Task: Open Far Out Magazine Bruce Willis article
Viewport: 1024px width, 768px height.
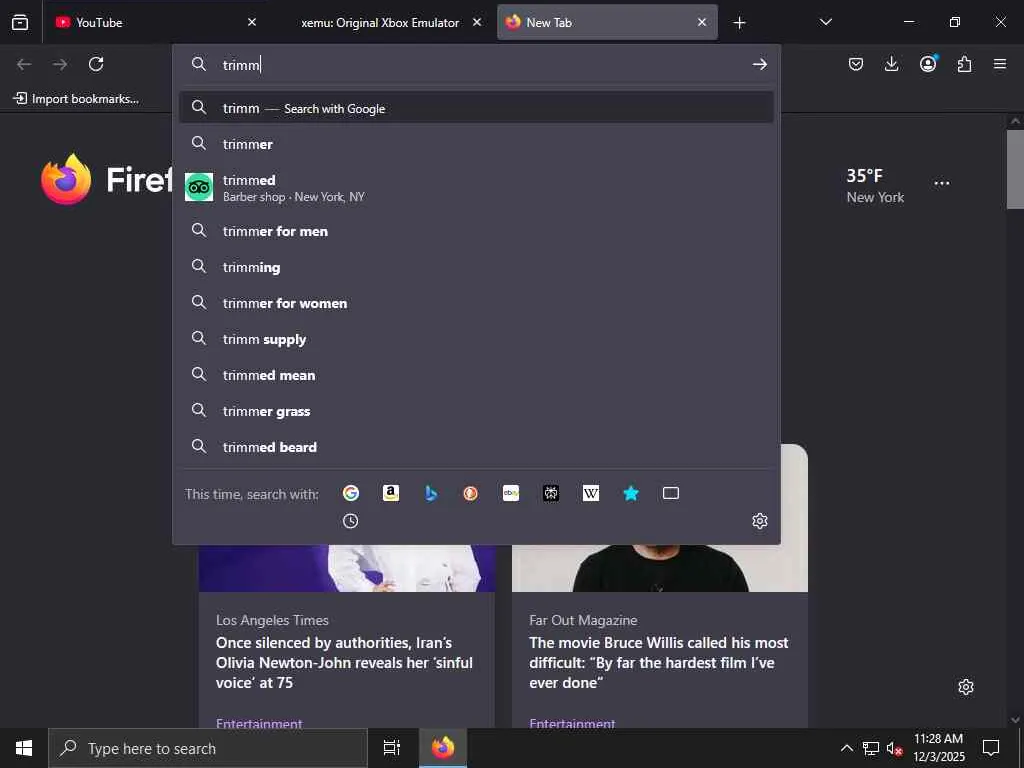Action: (658, 662)
